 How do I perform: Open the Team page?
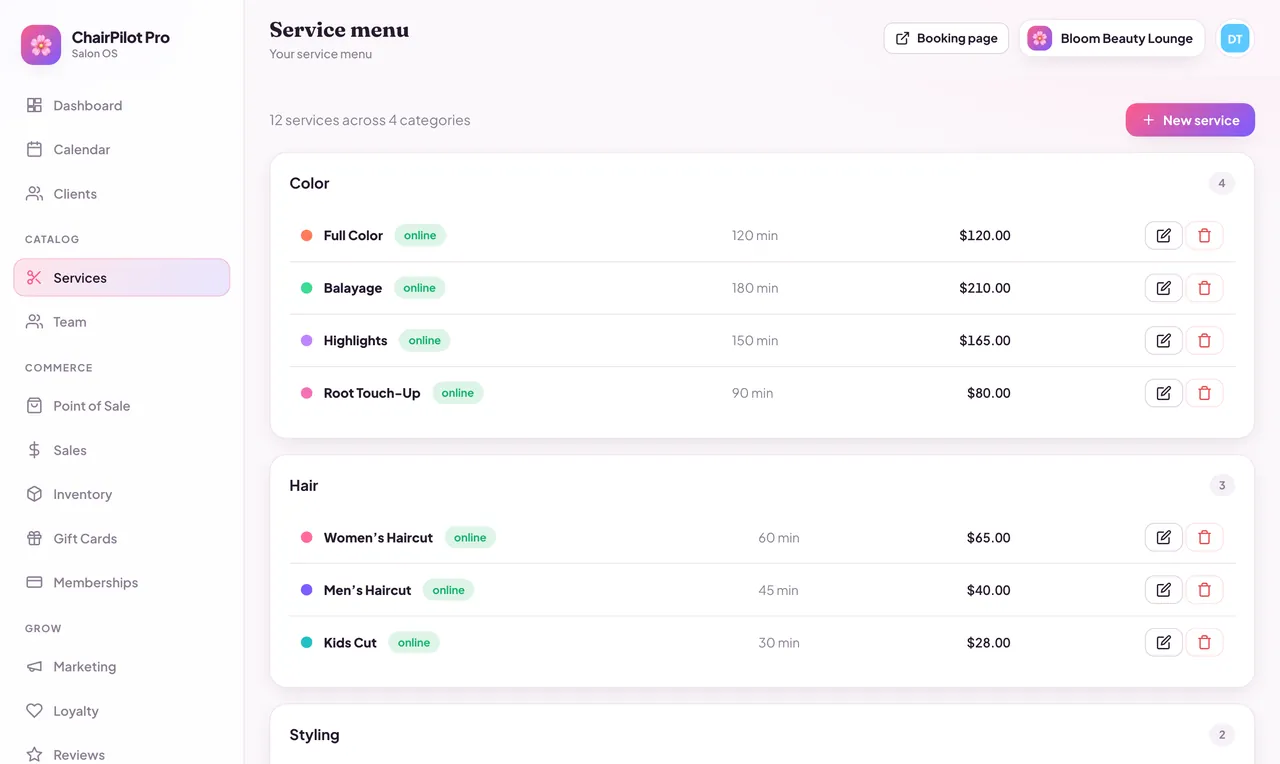(122, 322)
